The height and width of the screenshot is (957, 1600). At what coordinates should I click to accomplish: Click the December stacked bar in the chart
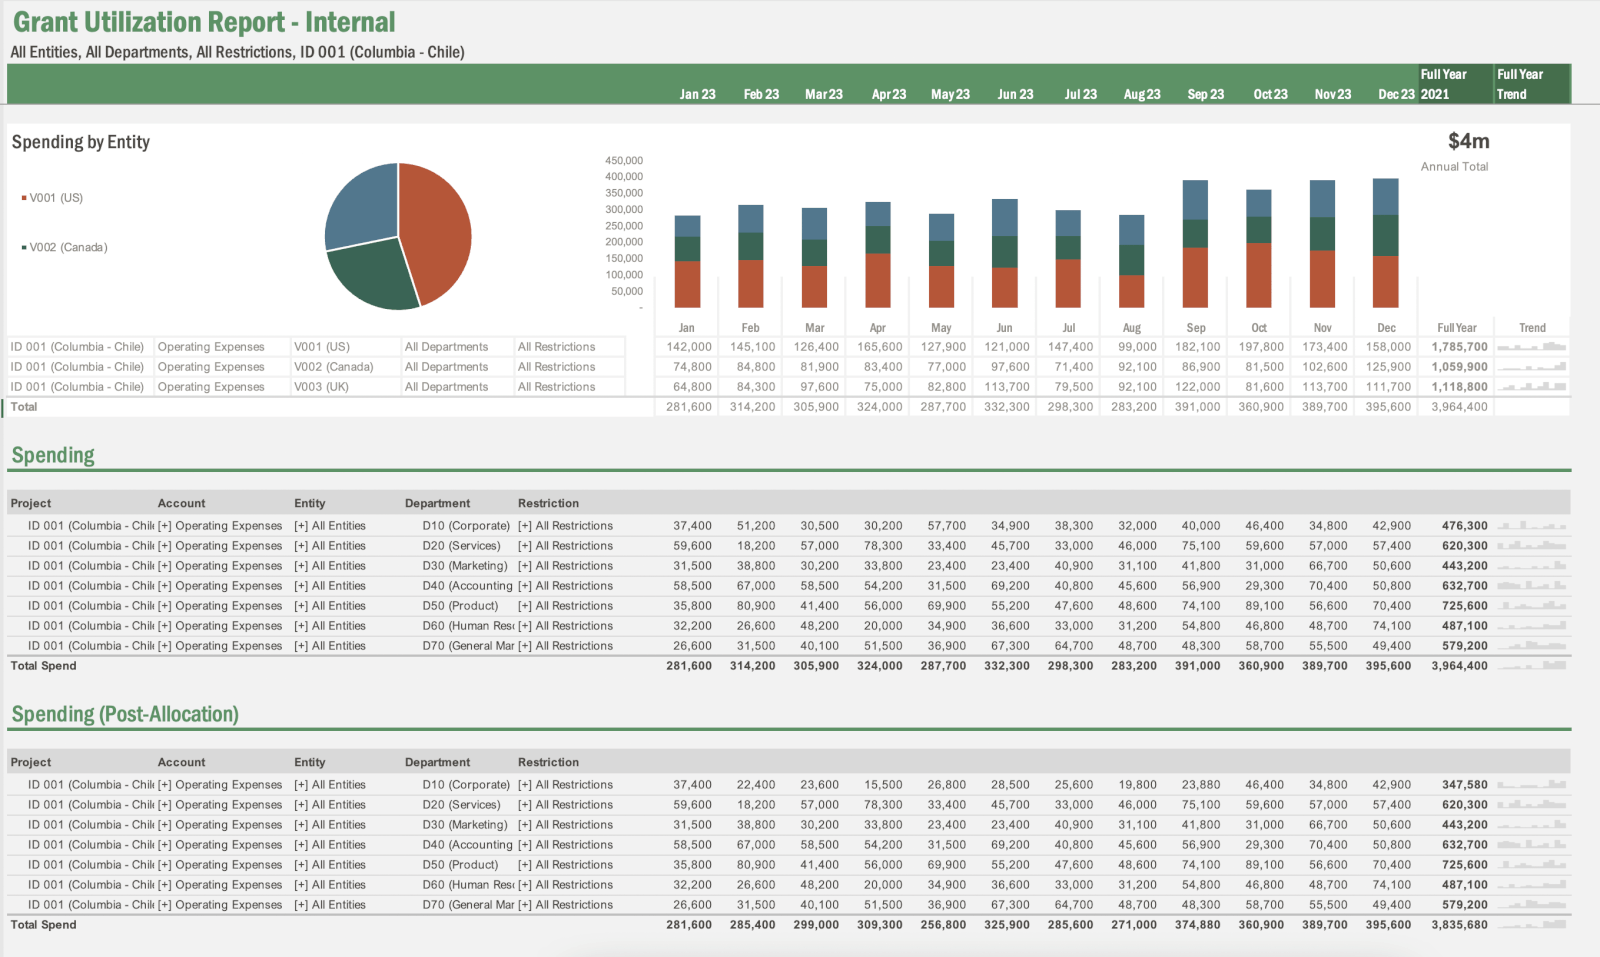(1385, 243)
